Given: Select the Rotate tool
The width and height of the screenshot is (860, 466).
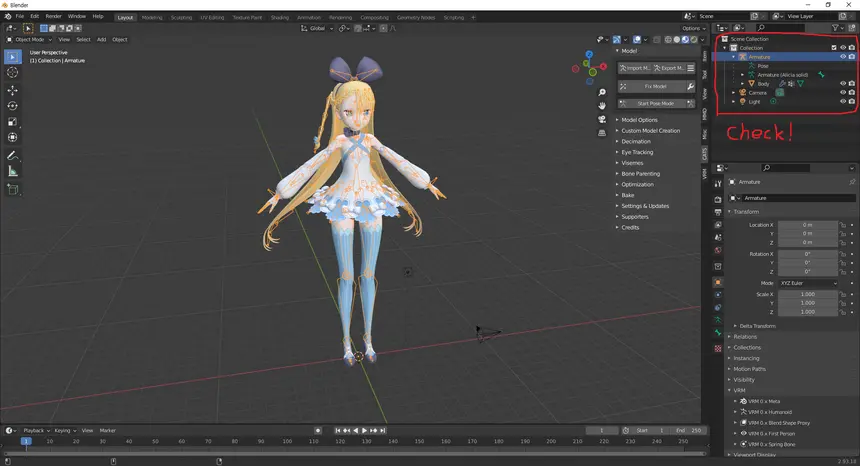Looking at the screenshot, I should pos(13,106).
